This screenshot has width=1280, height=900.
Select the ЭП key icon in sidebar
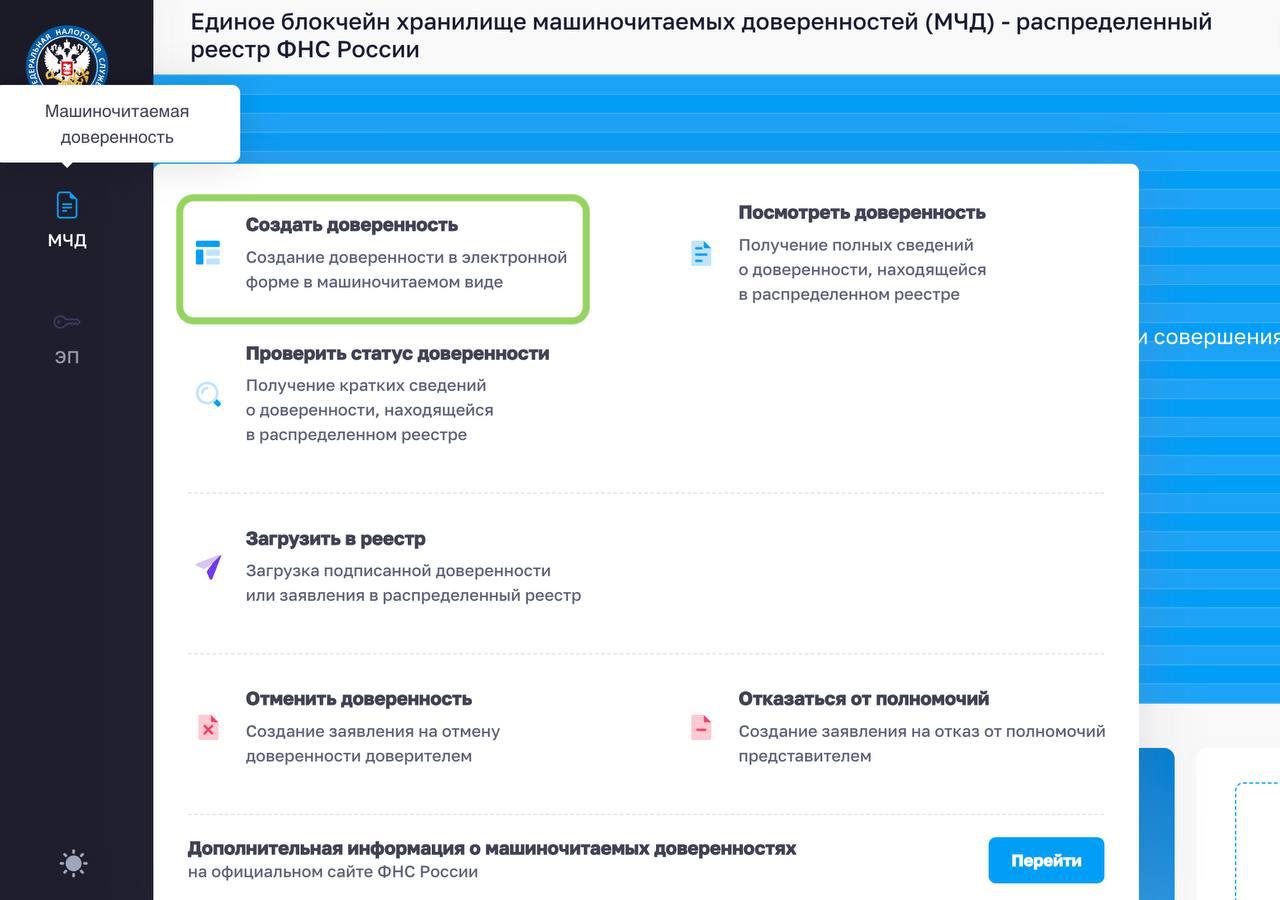(x=67, y=322)
